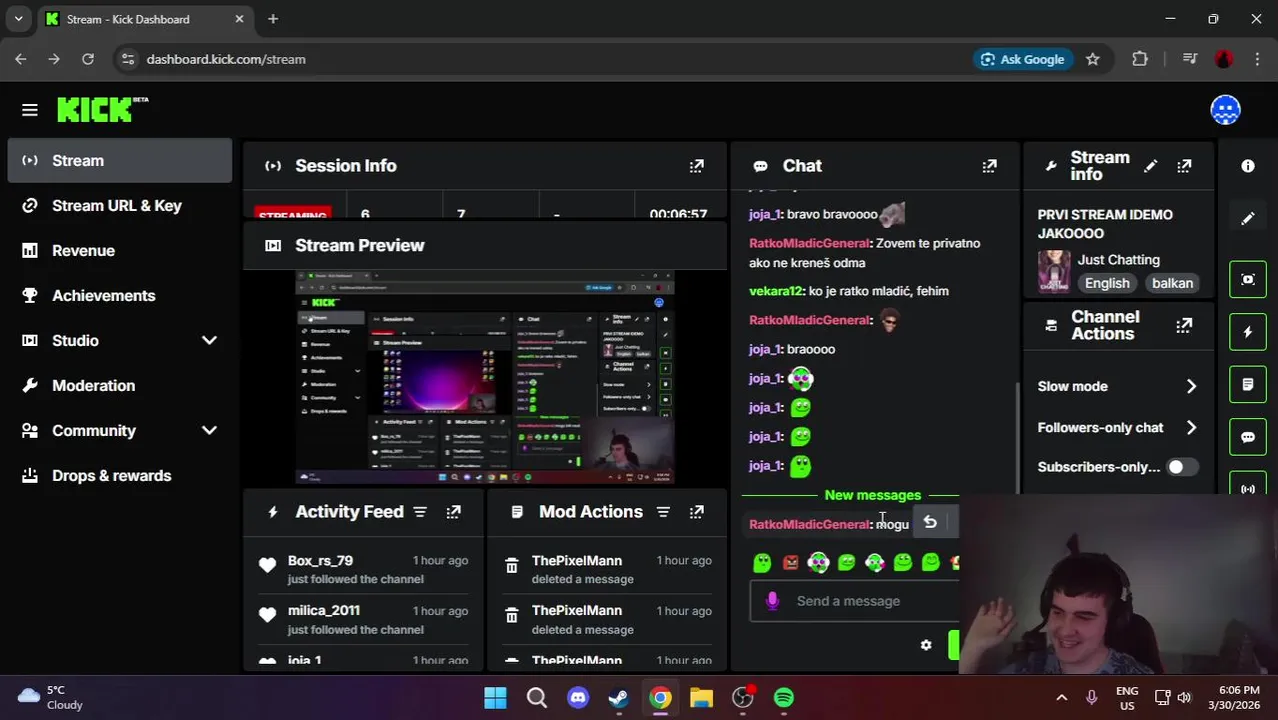This screenshot has height=720, width=1278.
Task: Click the English language tag
Action: click(x=1107, y=283)
